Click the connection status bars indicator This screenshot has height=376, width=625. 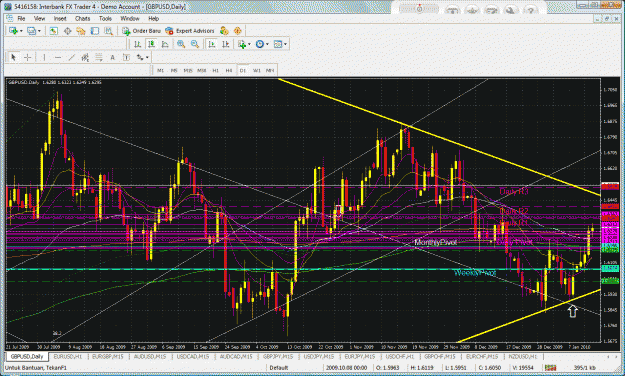(551, 367)
